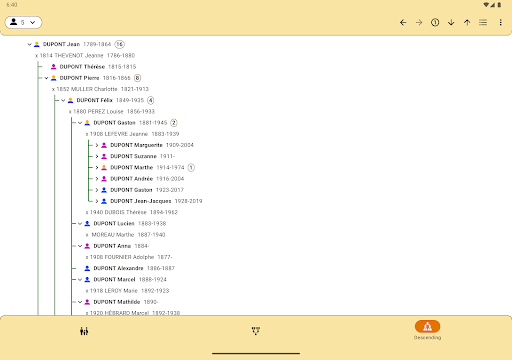This screenshot has height=360, width=512.
Task: Click the down arrow toolbar icon
Action: click(x=451, y=22)
